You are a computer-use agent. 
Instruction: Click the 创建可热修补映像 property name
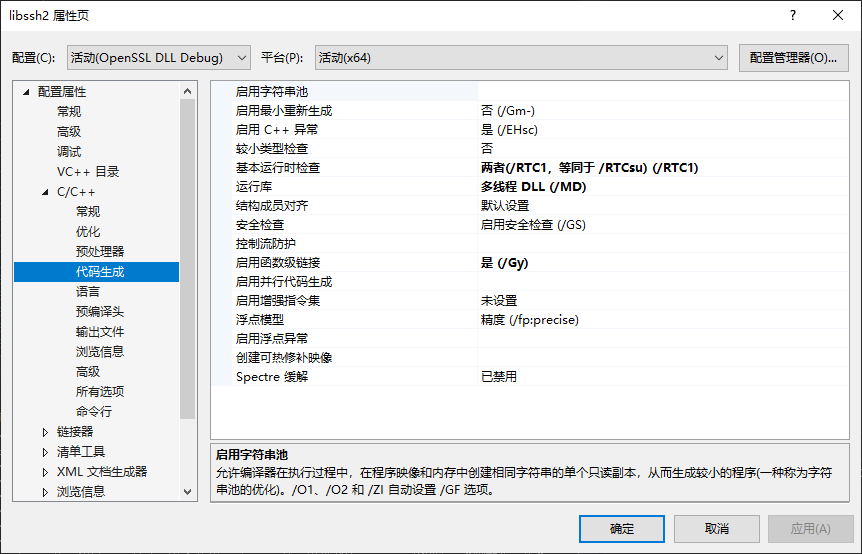pos(284,358)
